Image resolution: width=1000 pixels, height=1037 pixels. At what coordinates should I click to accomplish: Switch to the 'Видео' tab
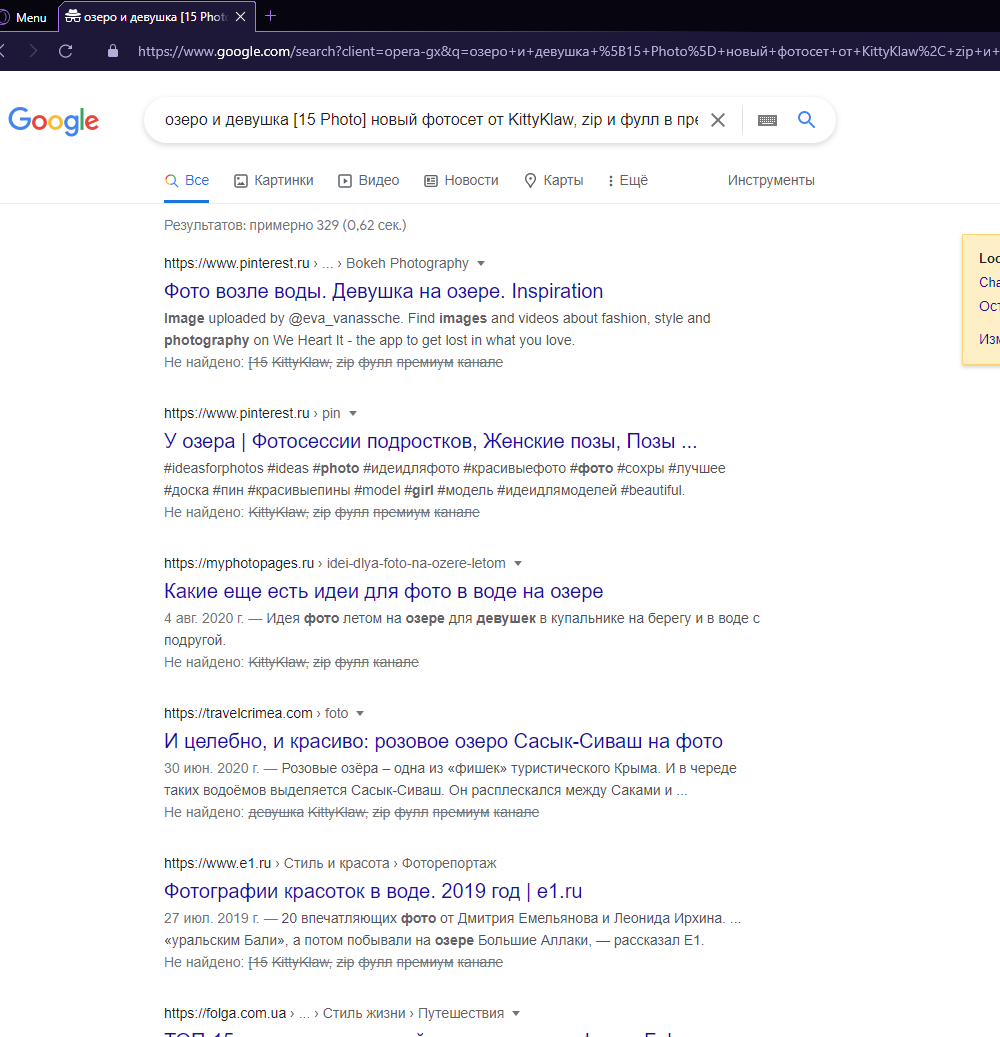click(368, 181)
